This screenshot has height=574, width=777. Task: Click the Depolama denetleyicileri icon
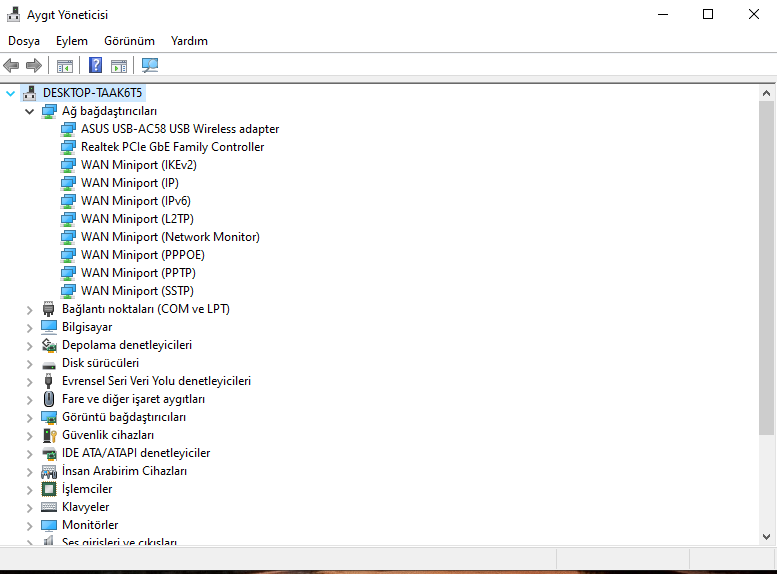(x=49, y=345)
